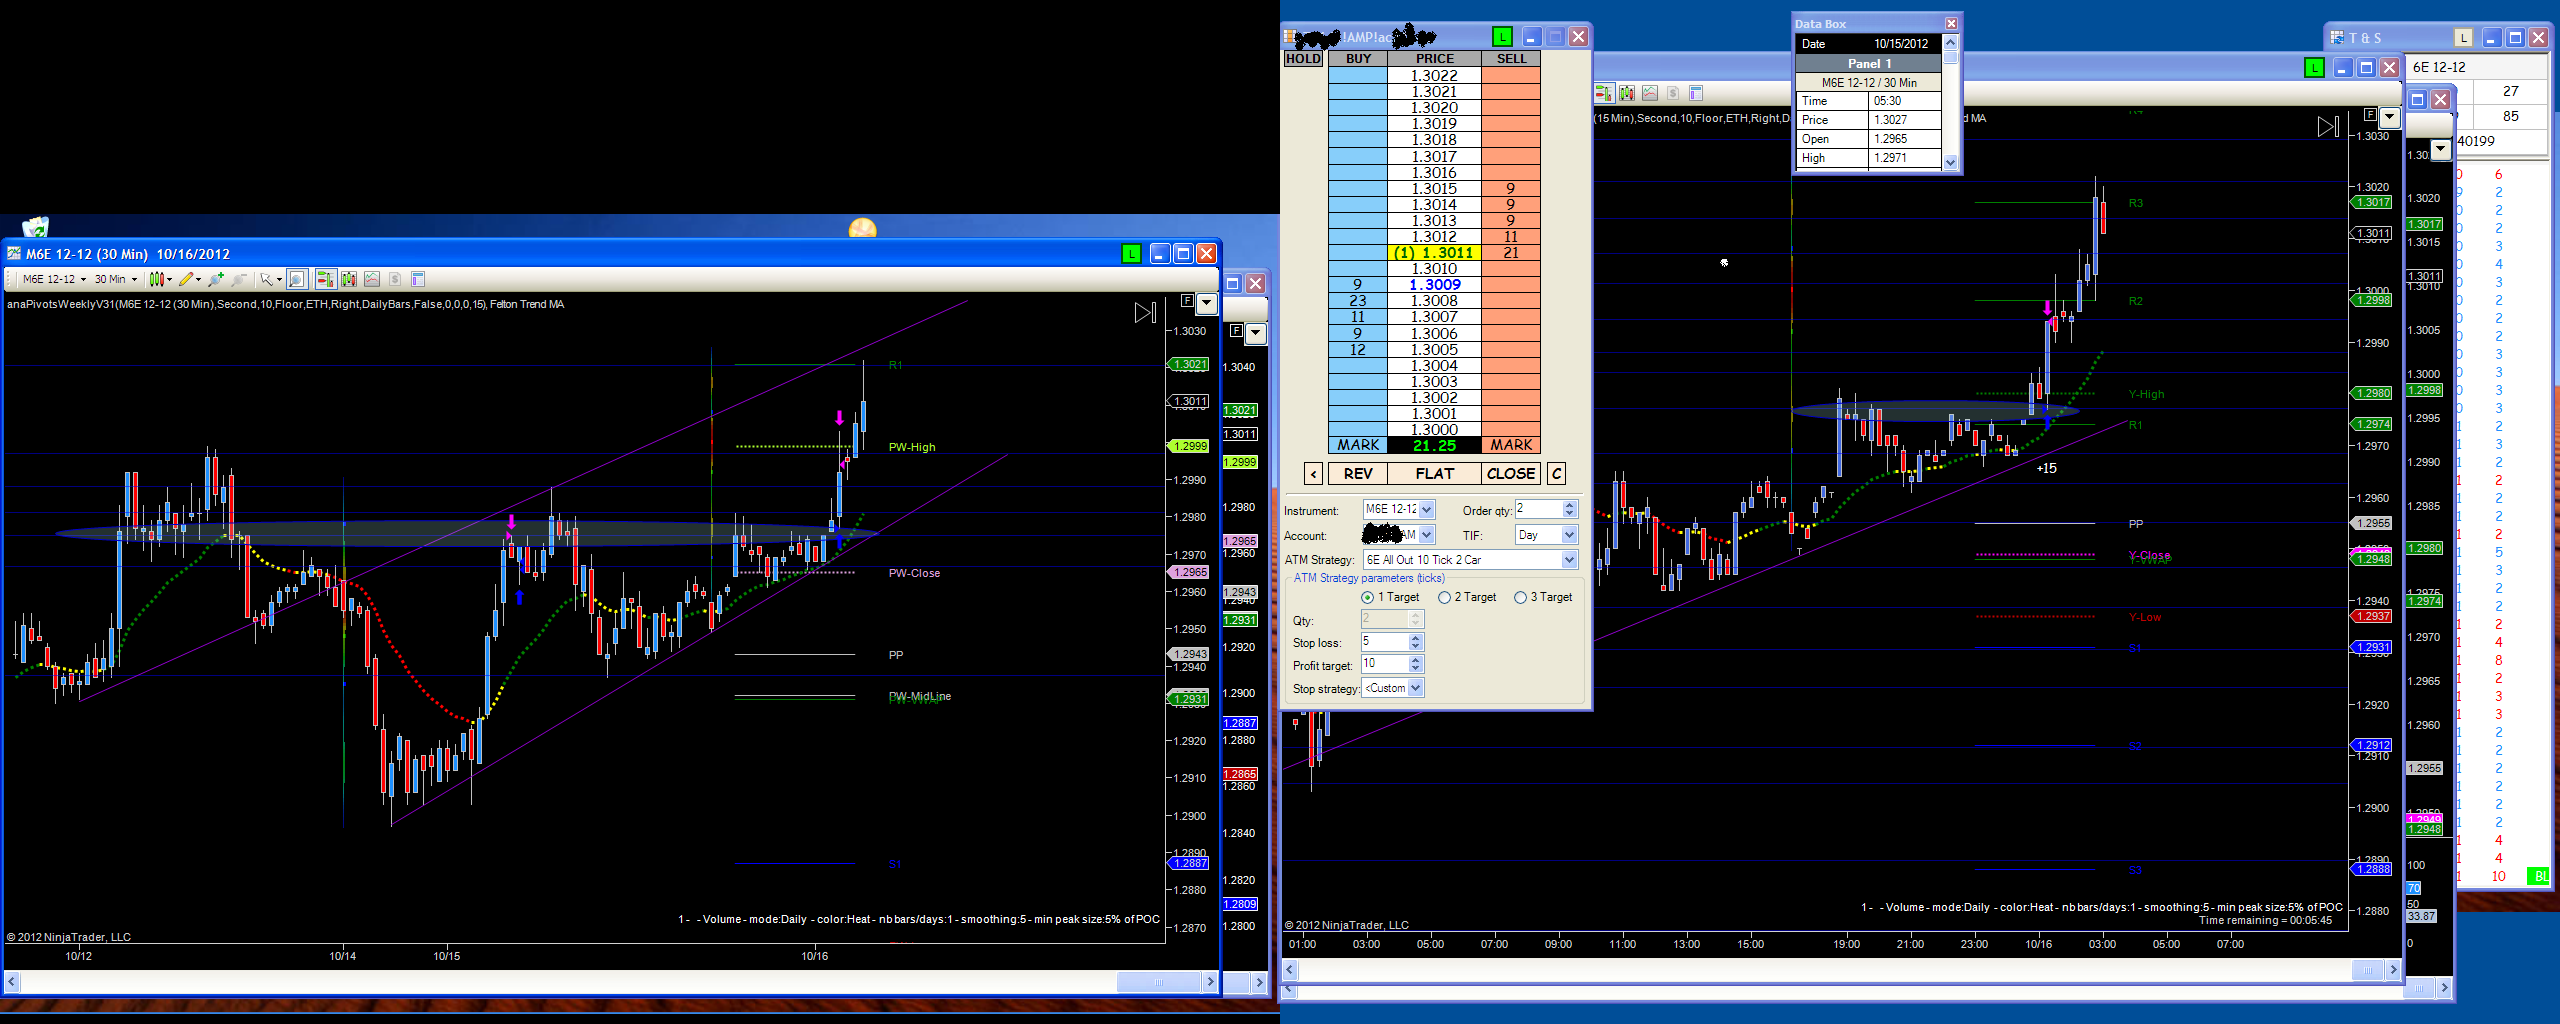Click green L link button on right chart
The image size is (2560, 1024).
pyautogui.click(x=2314, y=68)
